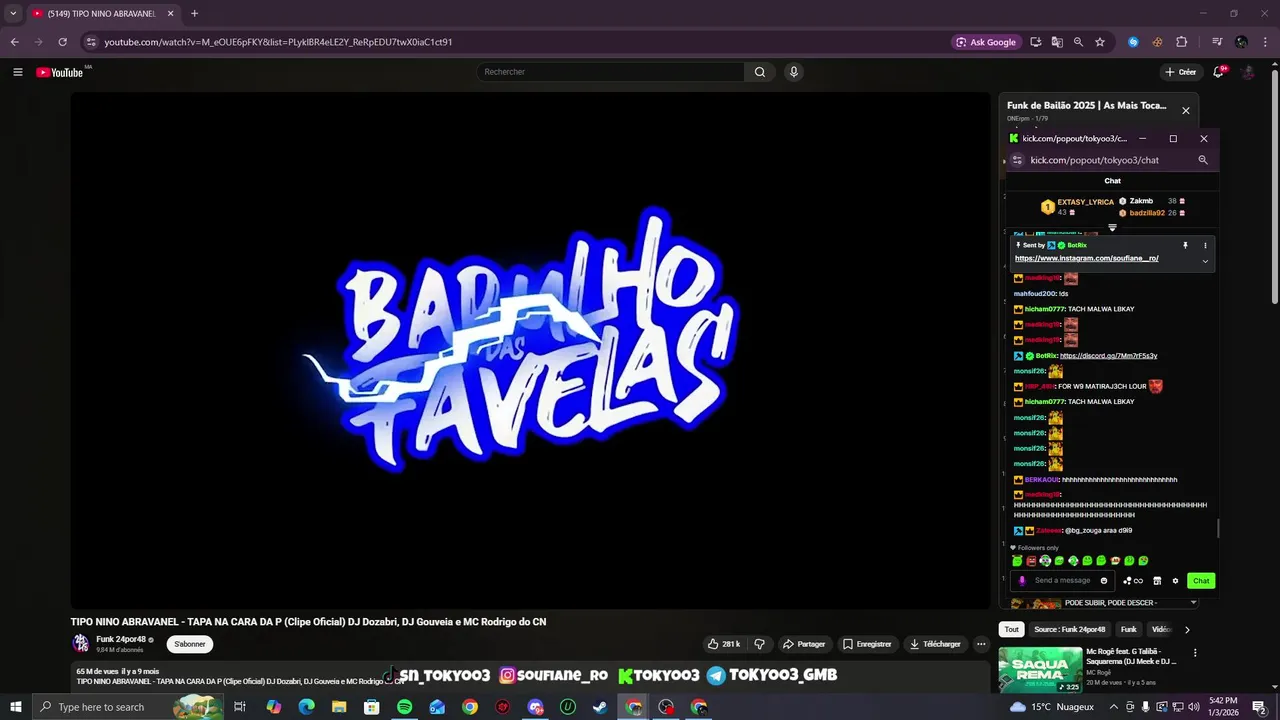Image resolution: width=1280 pixels, height=720 pixels.
Task: Click Ask Google in the address bar
Action: pyautogui.click(x=986, y=42)
